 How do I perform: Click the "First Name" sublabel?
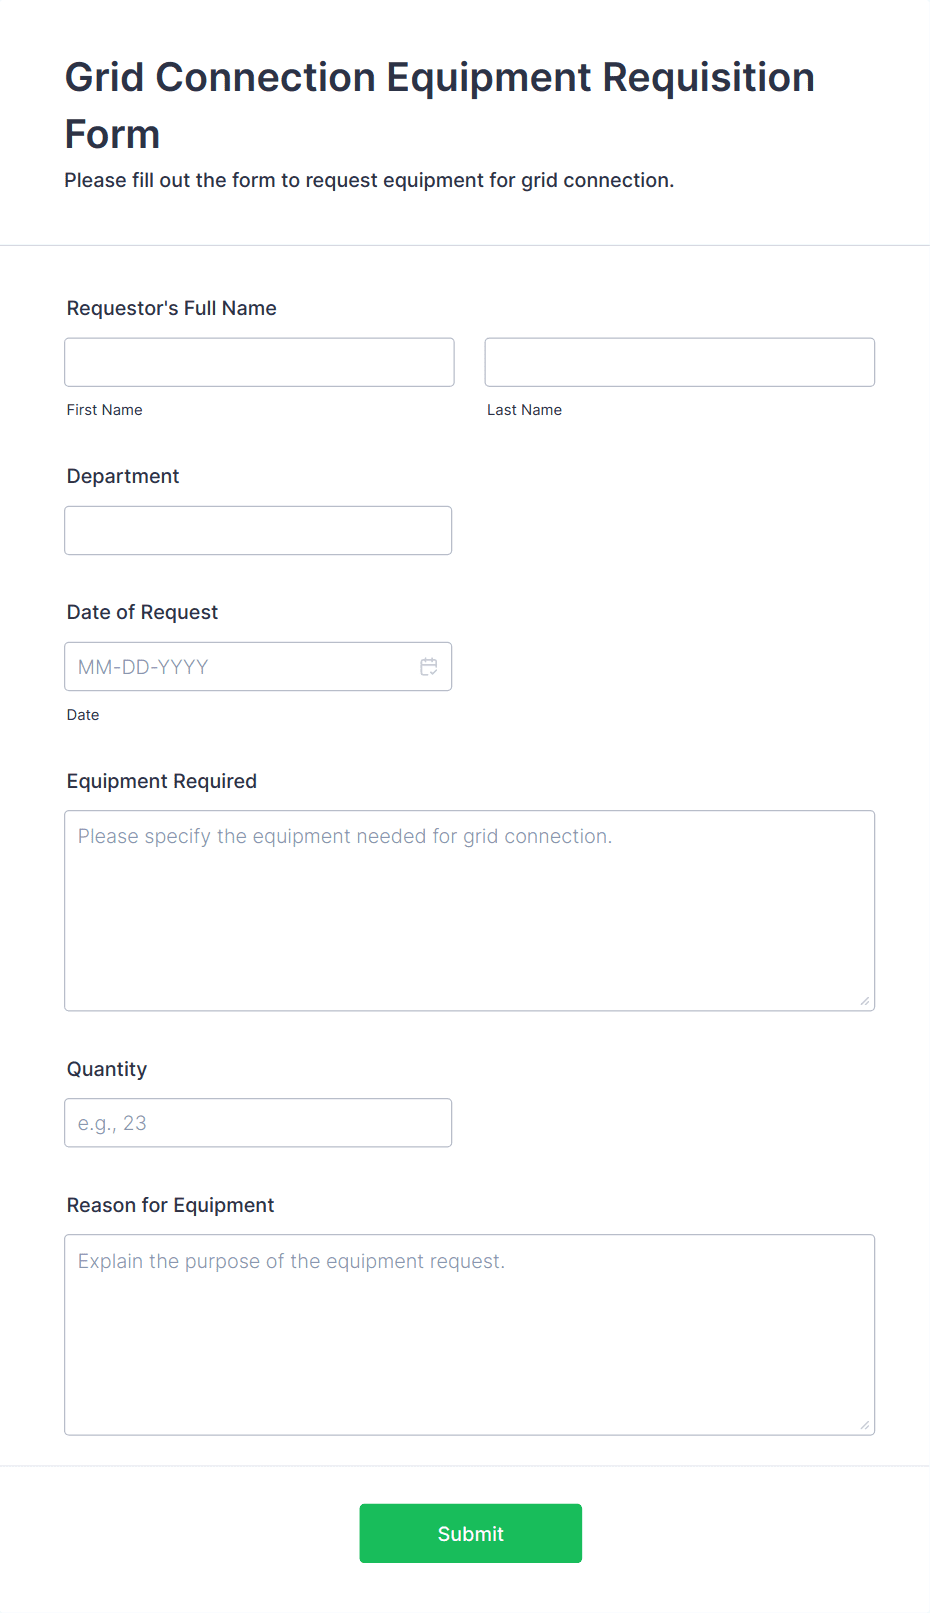(x=105, y=410)
